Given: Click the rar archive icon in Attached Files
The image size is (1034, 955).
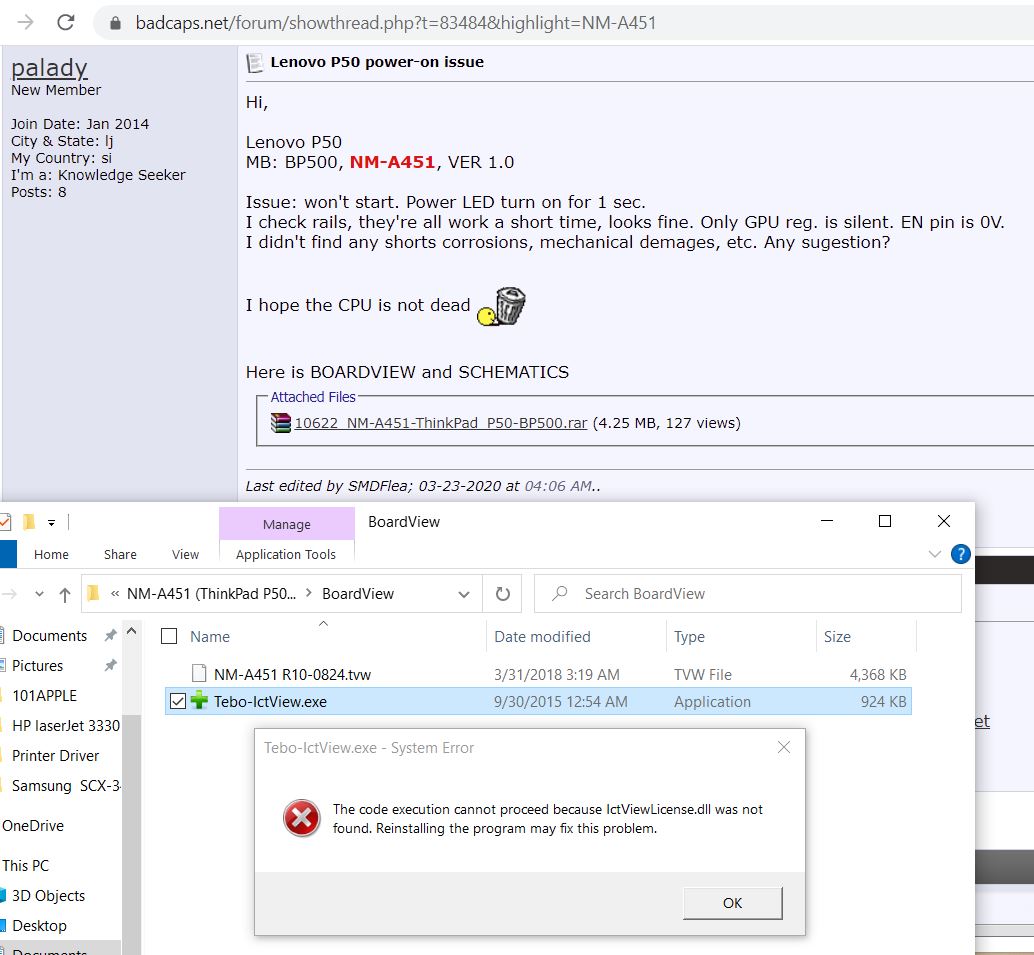Looking at the screenshot, I should click(x=280, y=423).
